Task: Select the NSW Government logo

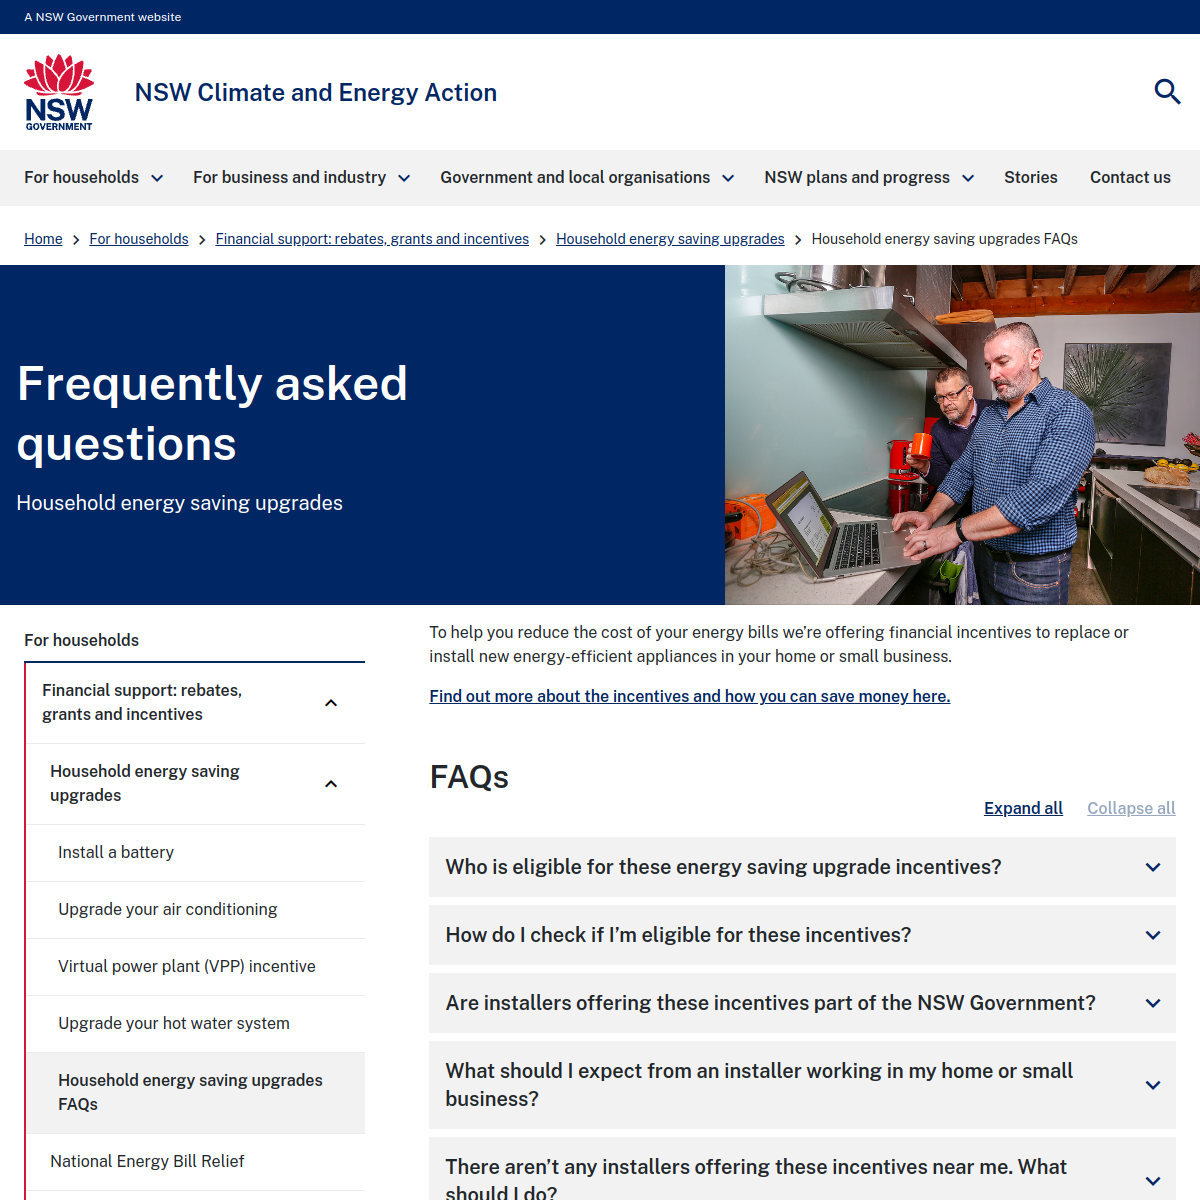Action: tap(59, 91)
